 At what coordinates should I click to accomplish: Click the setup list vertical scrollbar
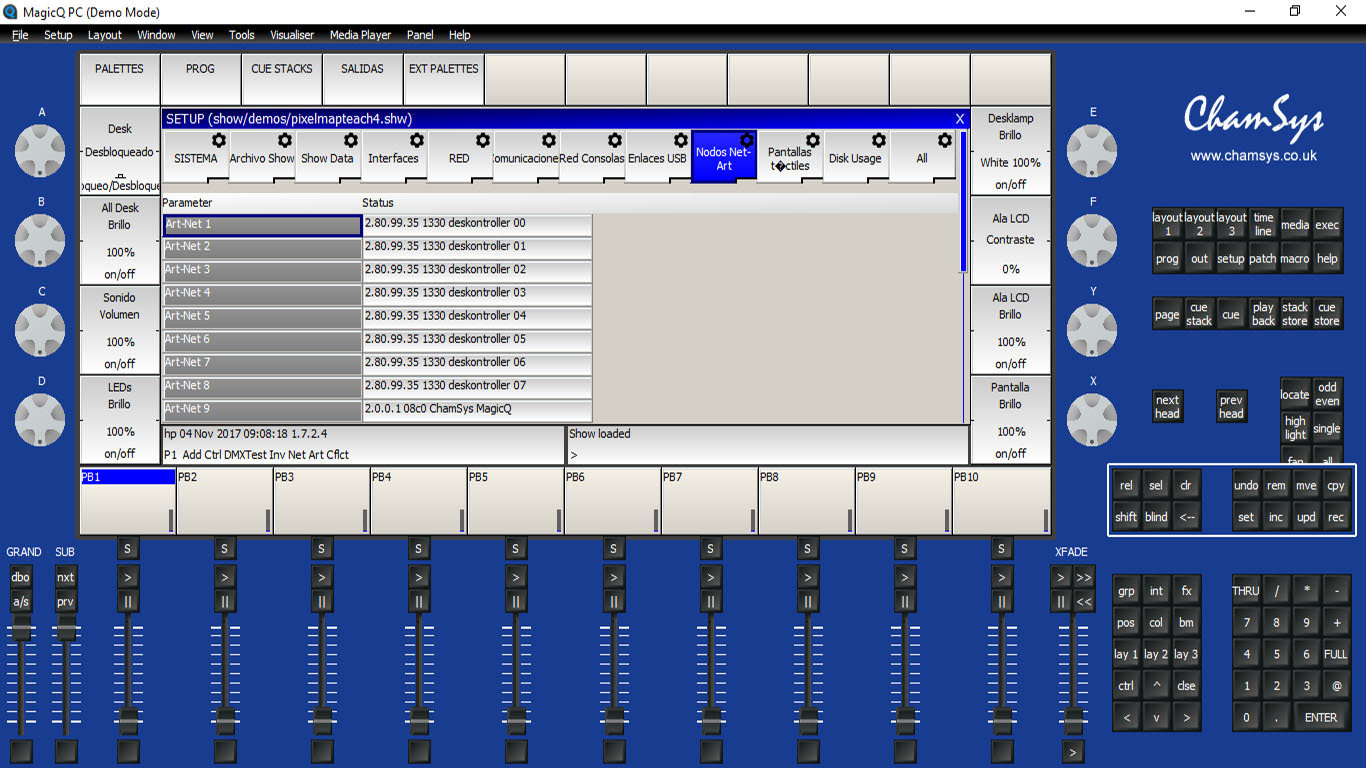[x=964, y=202]
